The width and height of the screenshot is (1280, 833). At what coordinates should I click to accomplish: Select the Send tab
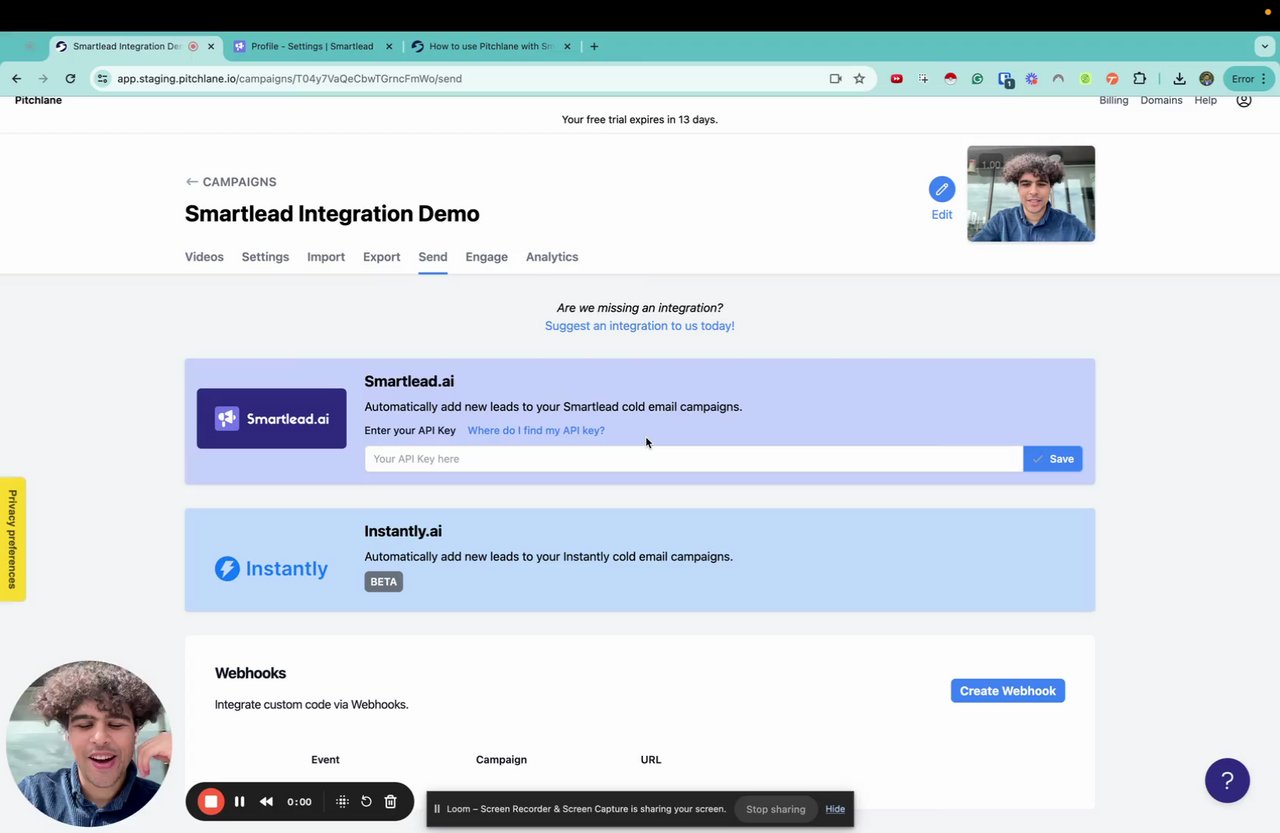tap(433, 257)
